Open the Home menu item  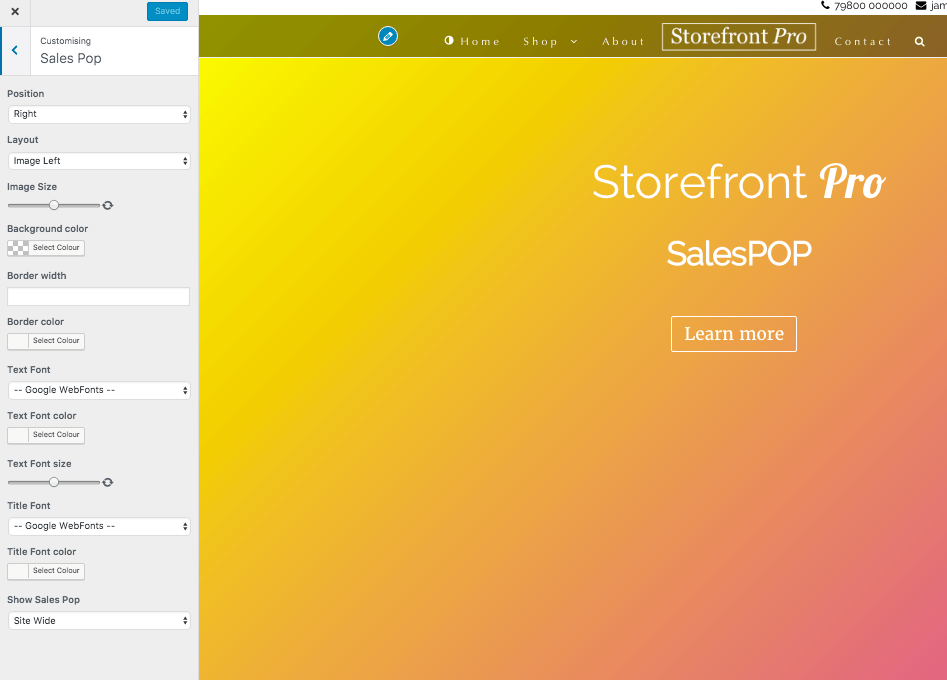point(480,42)
